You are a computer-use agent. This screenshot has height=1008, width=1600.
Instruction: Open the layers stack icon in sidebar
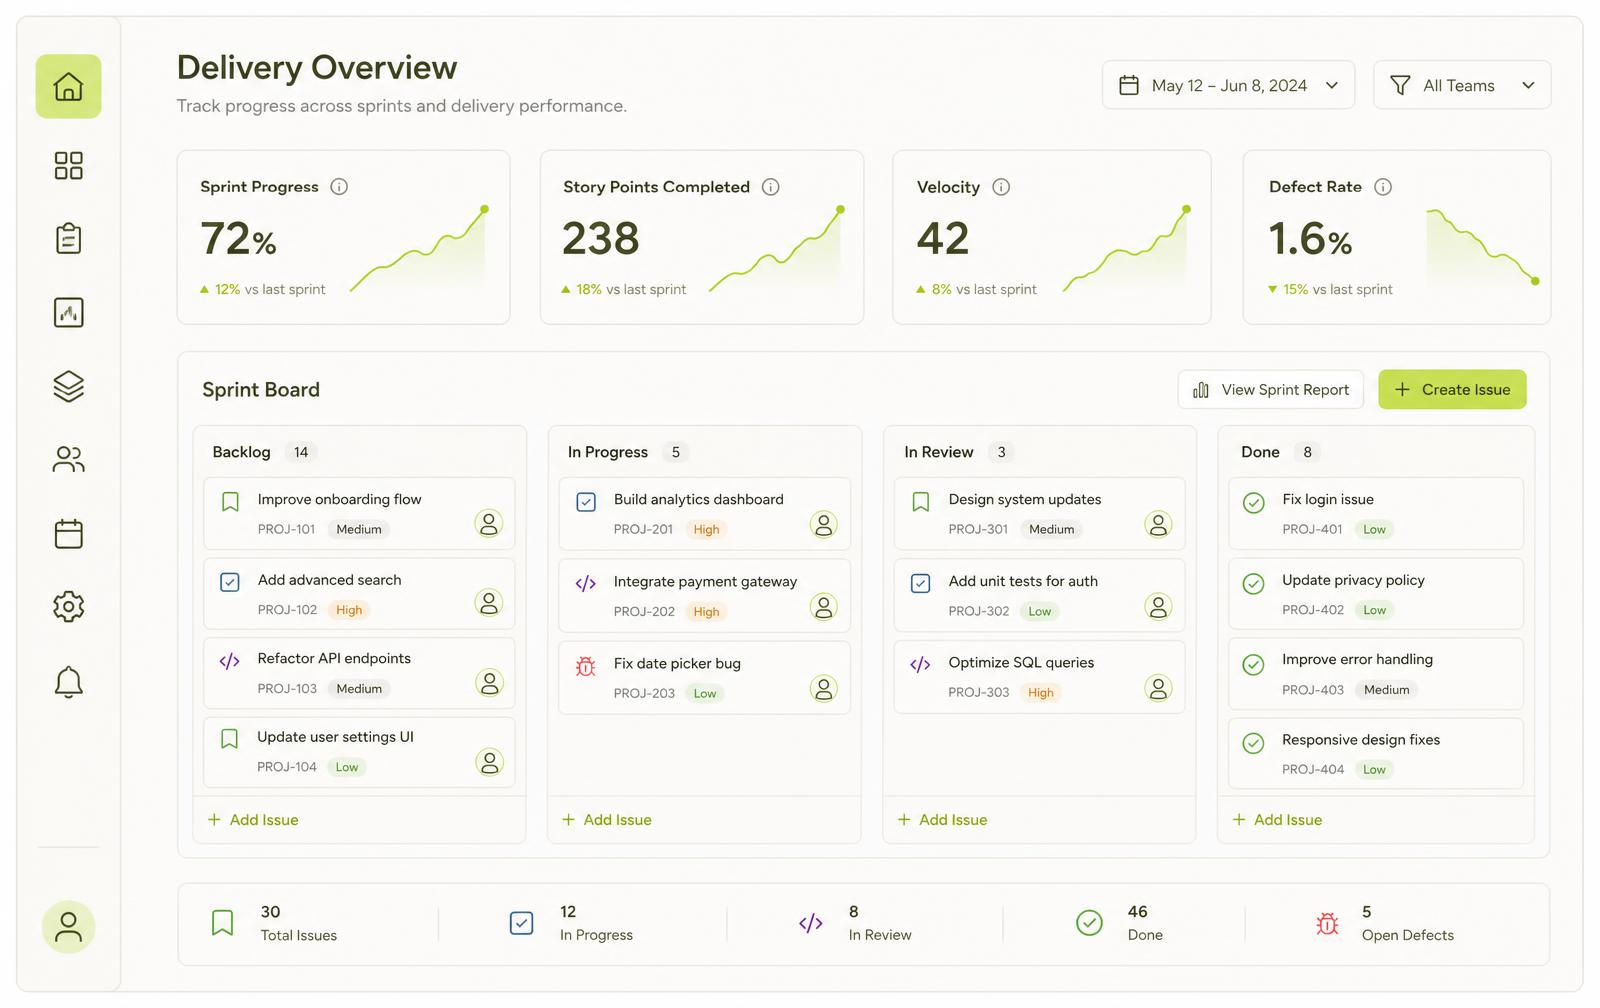68,386
